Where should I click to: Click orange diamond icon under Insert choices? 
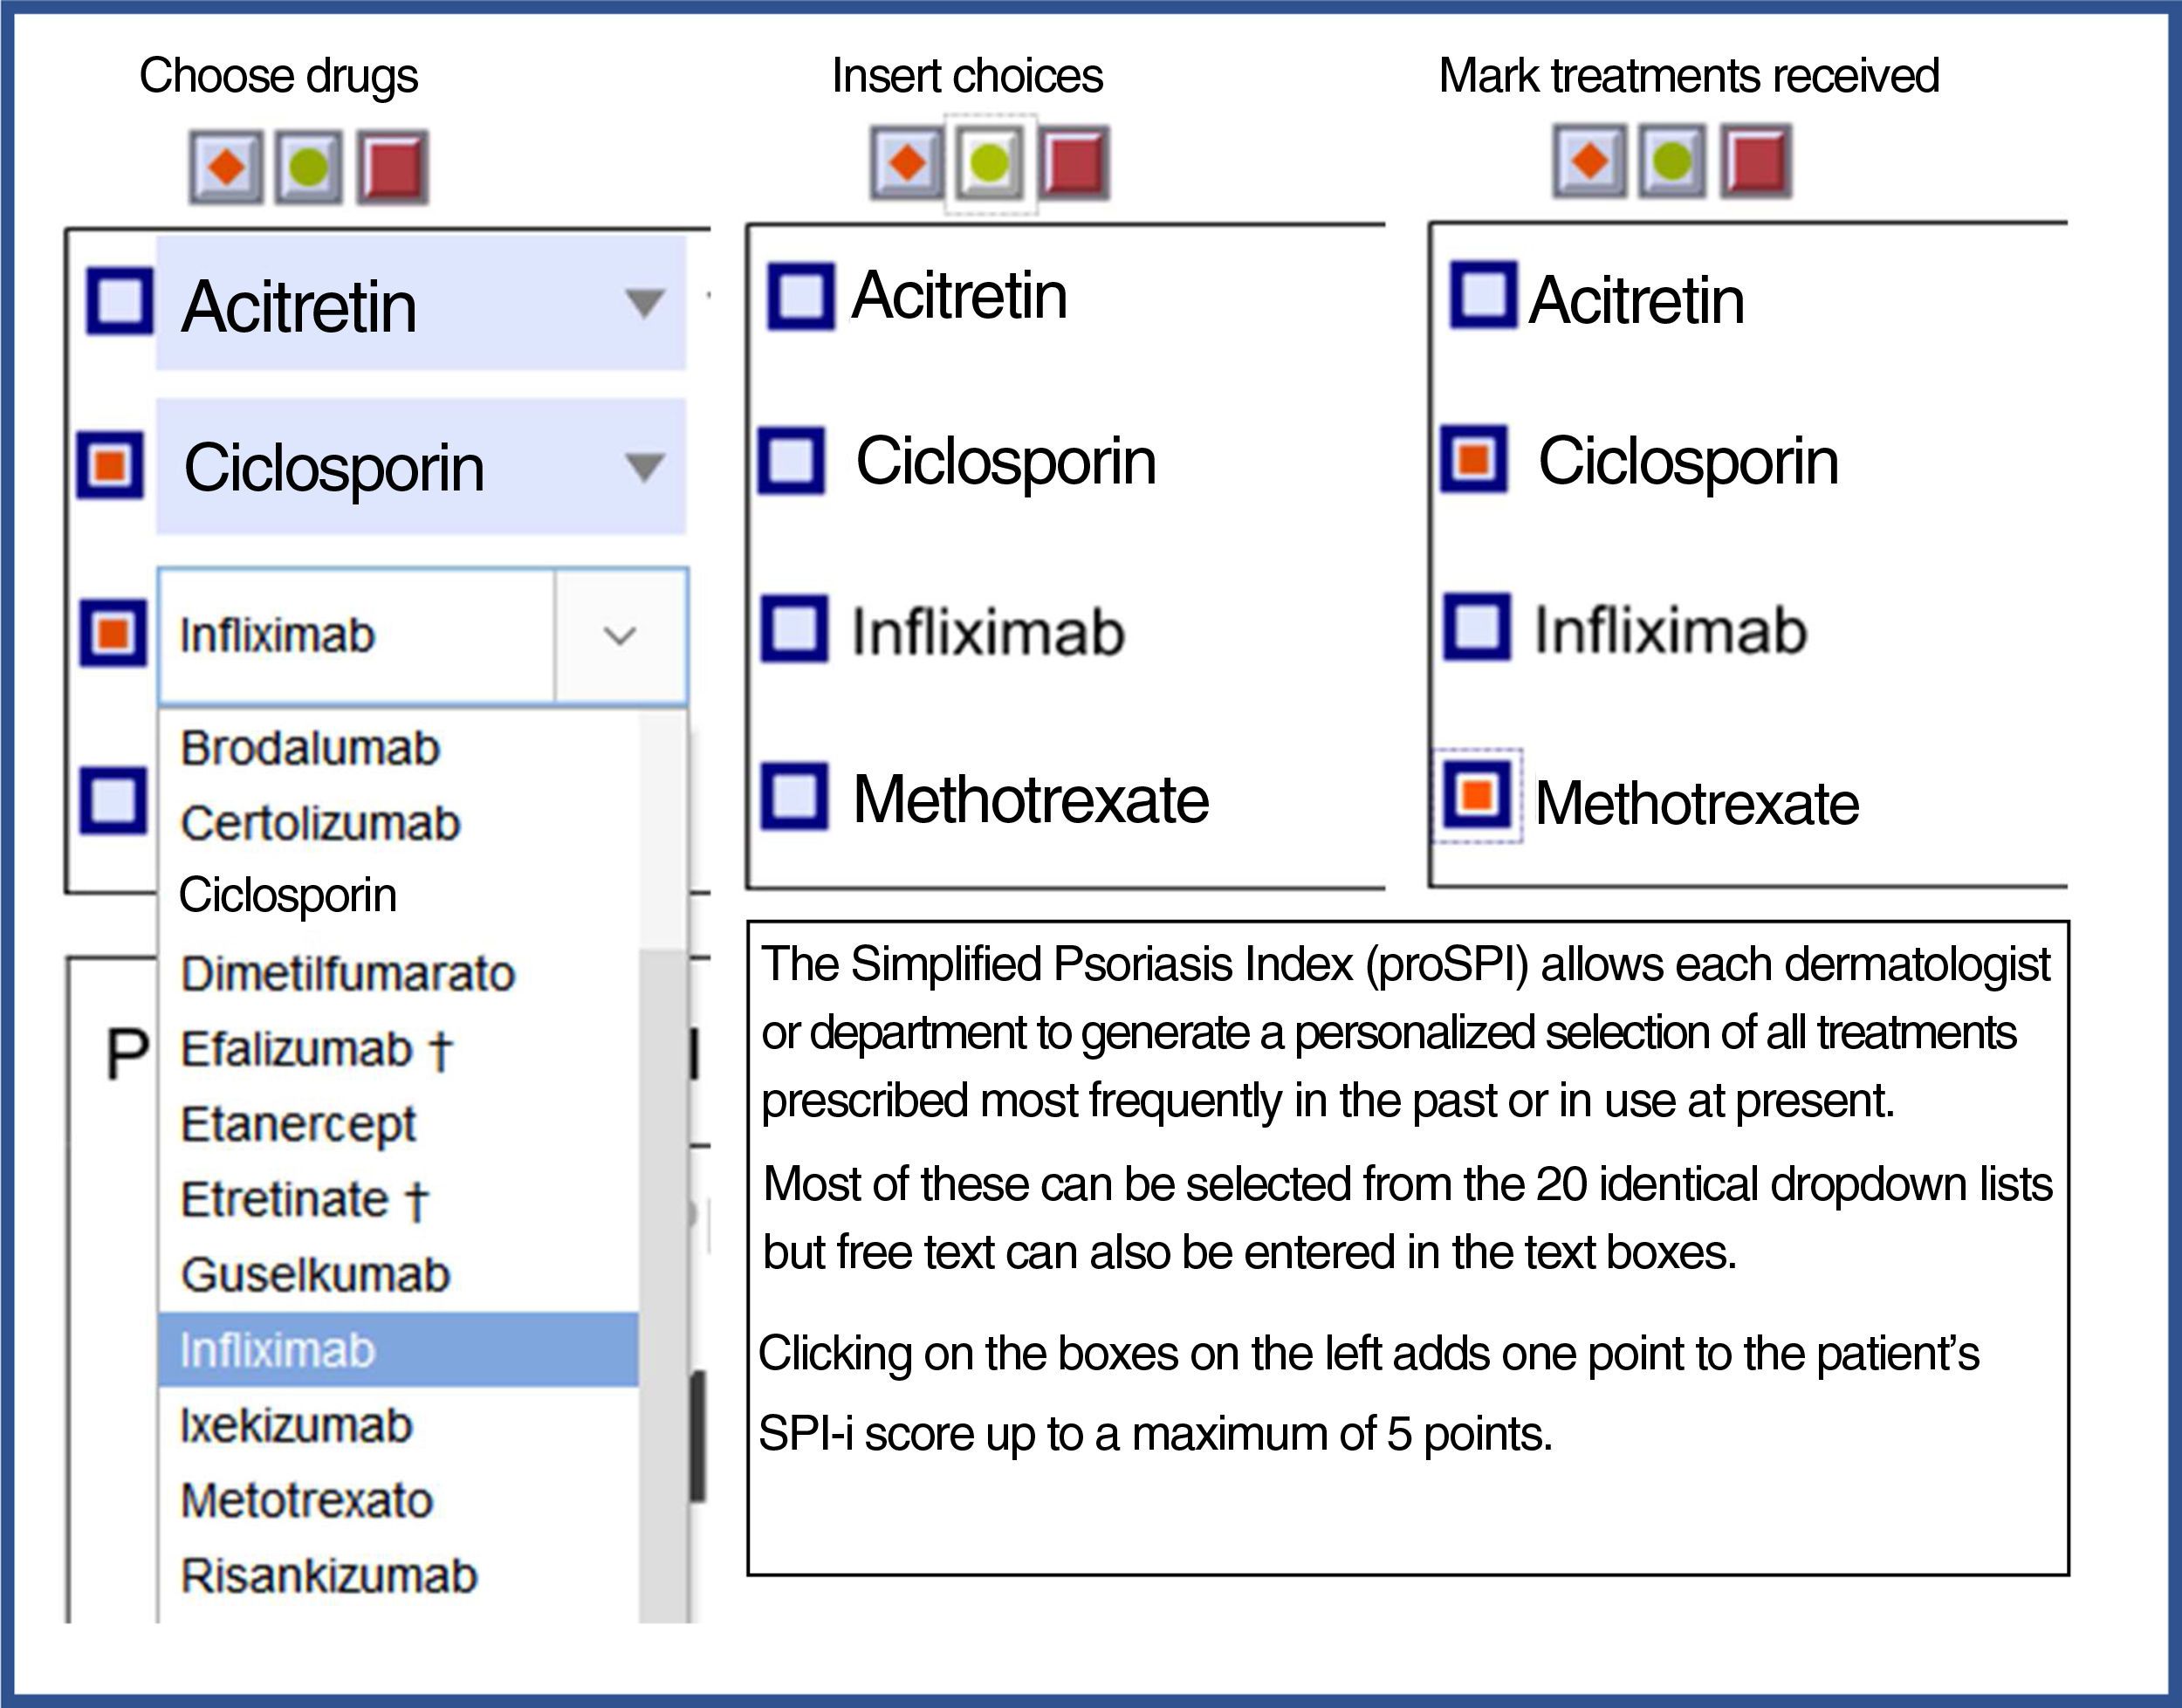[906, 162]
